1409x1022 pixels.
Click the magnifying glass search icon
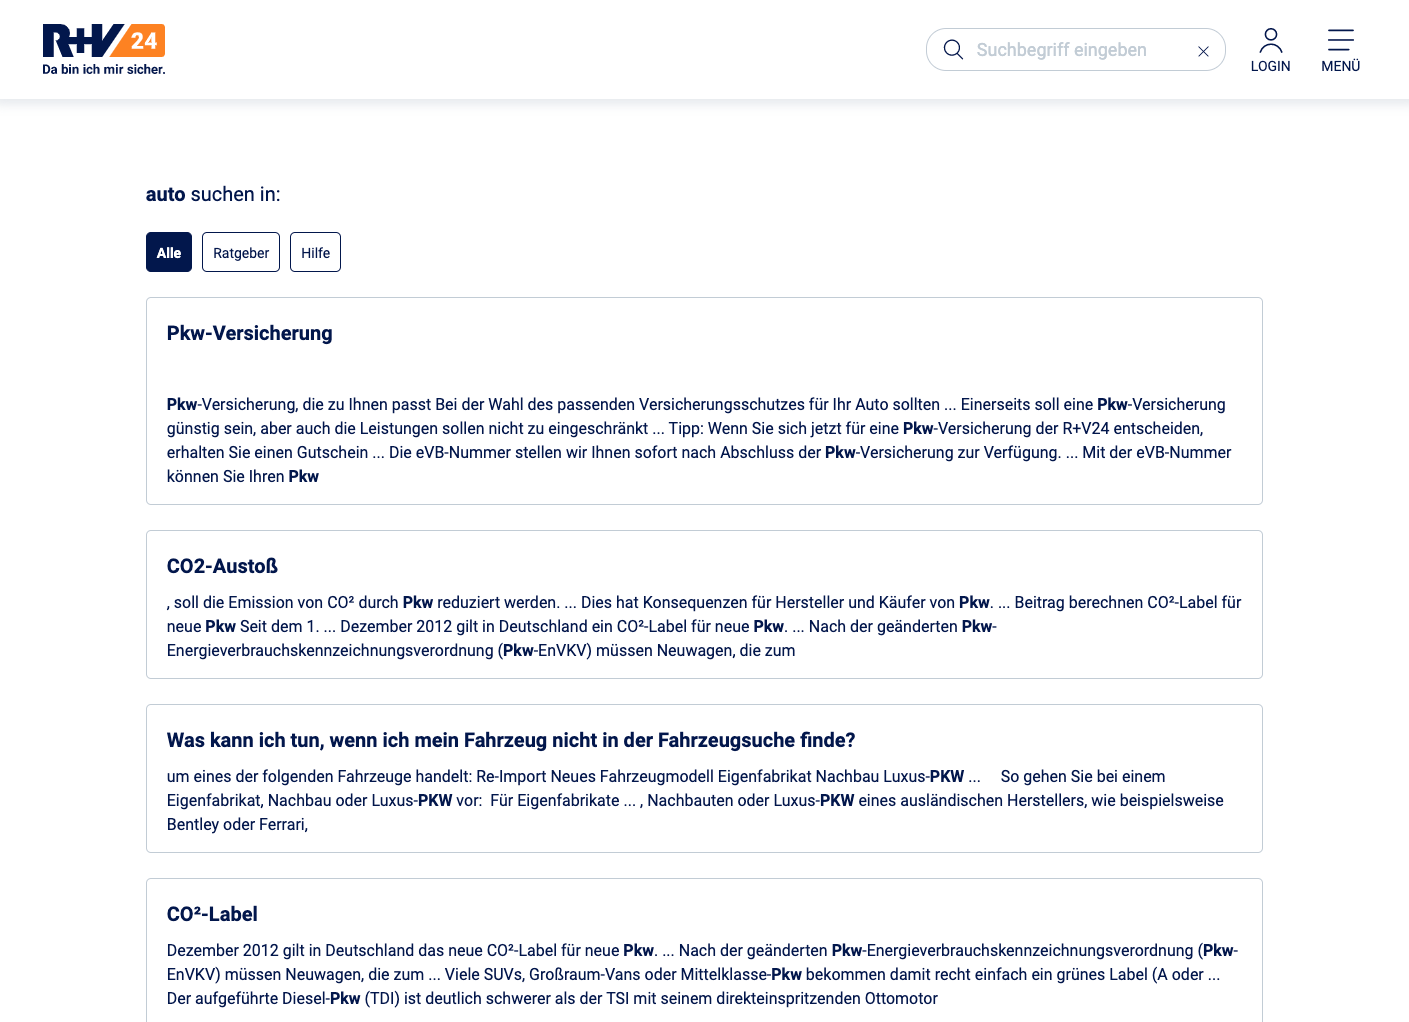[x=953, y=50]
